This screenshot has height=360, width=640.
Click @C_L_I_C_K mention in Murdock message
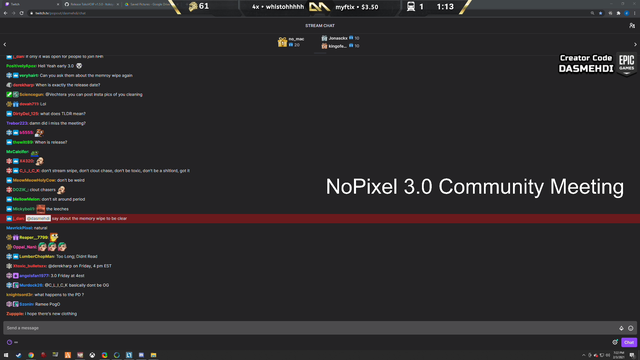coord(56,285)
